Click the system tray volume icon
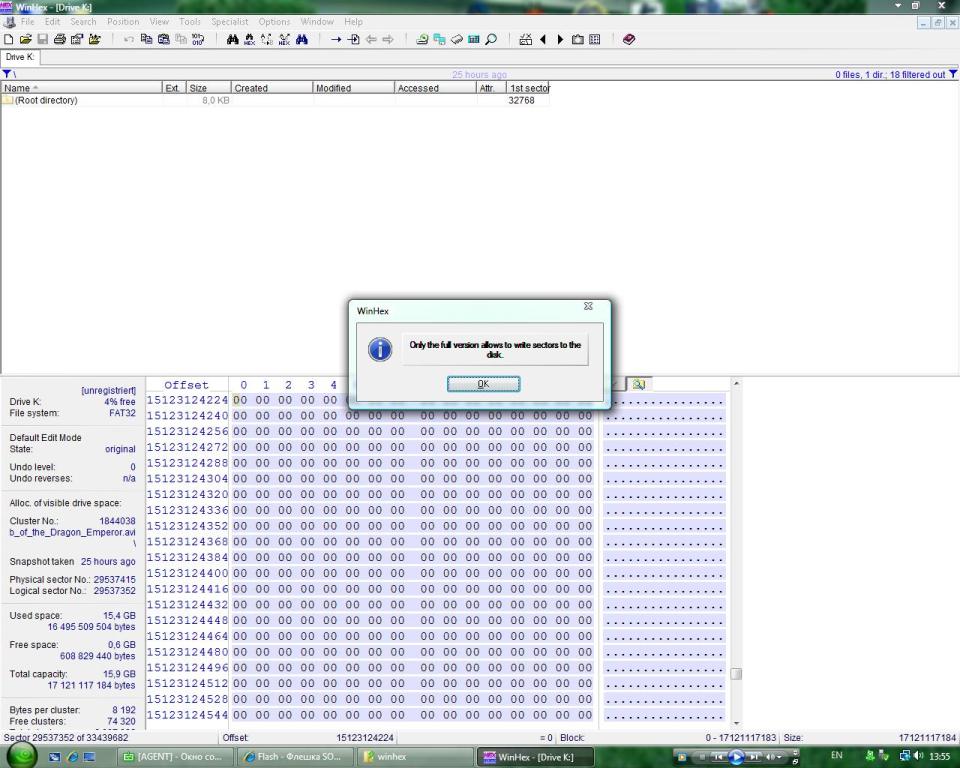 [x=918, y=756]
